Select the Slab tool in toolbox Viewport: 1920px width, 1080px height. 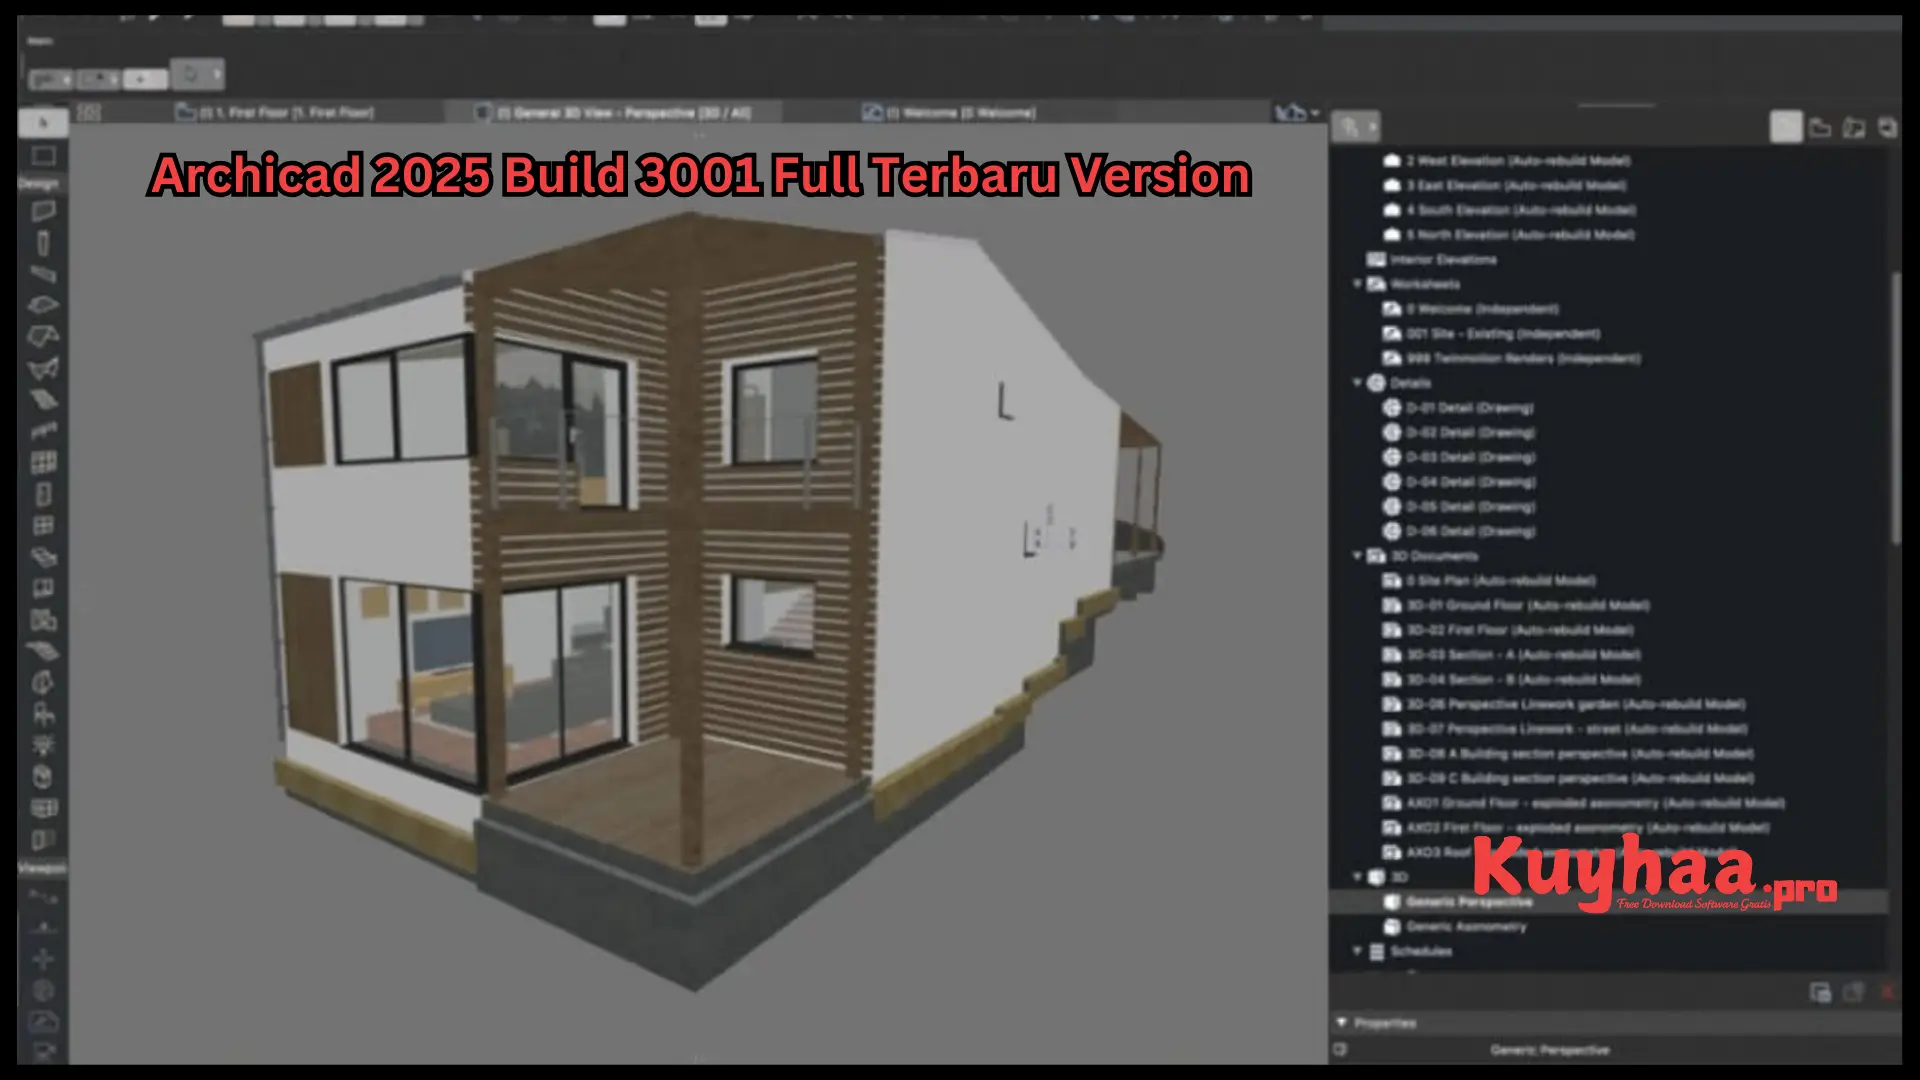43,304
